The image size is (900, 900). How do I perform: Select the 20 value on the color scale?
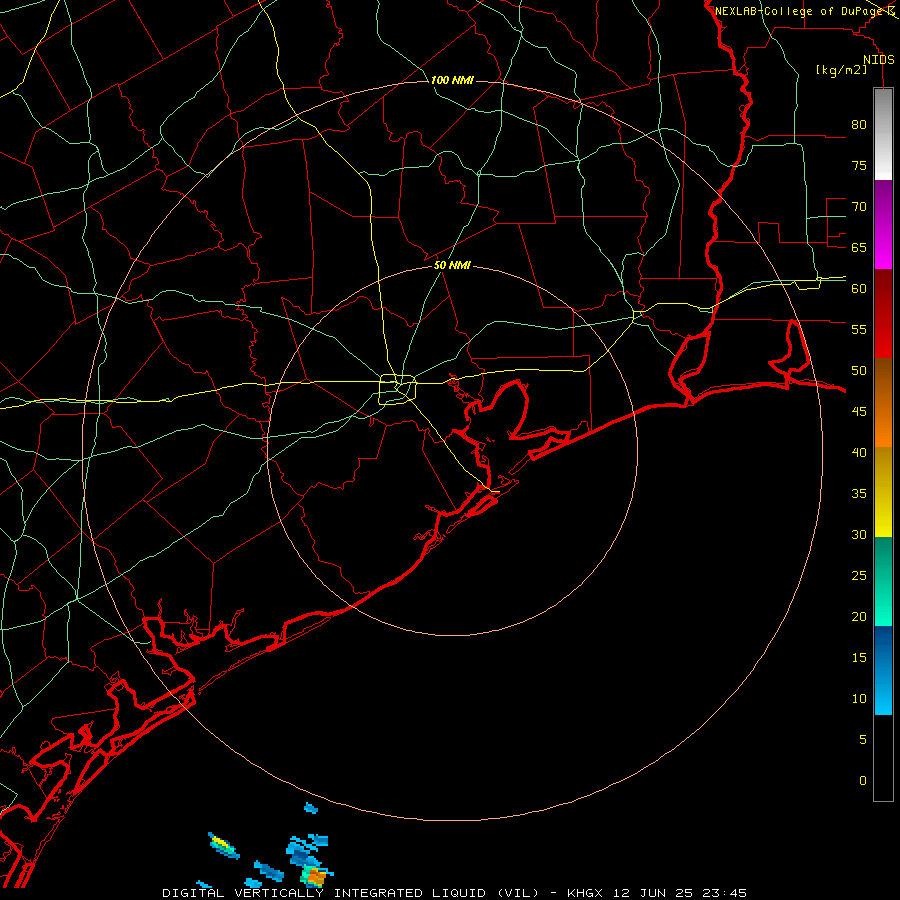(x=859, y=616)
